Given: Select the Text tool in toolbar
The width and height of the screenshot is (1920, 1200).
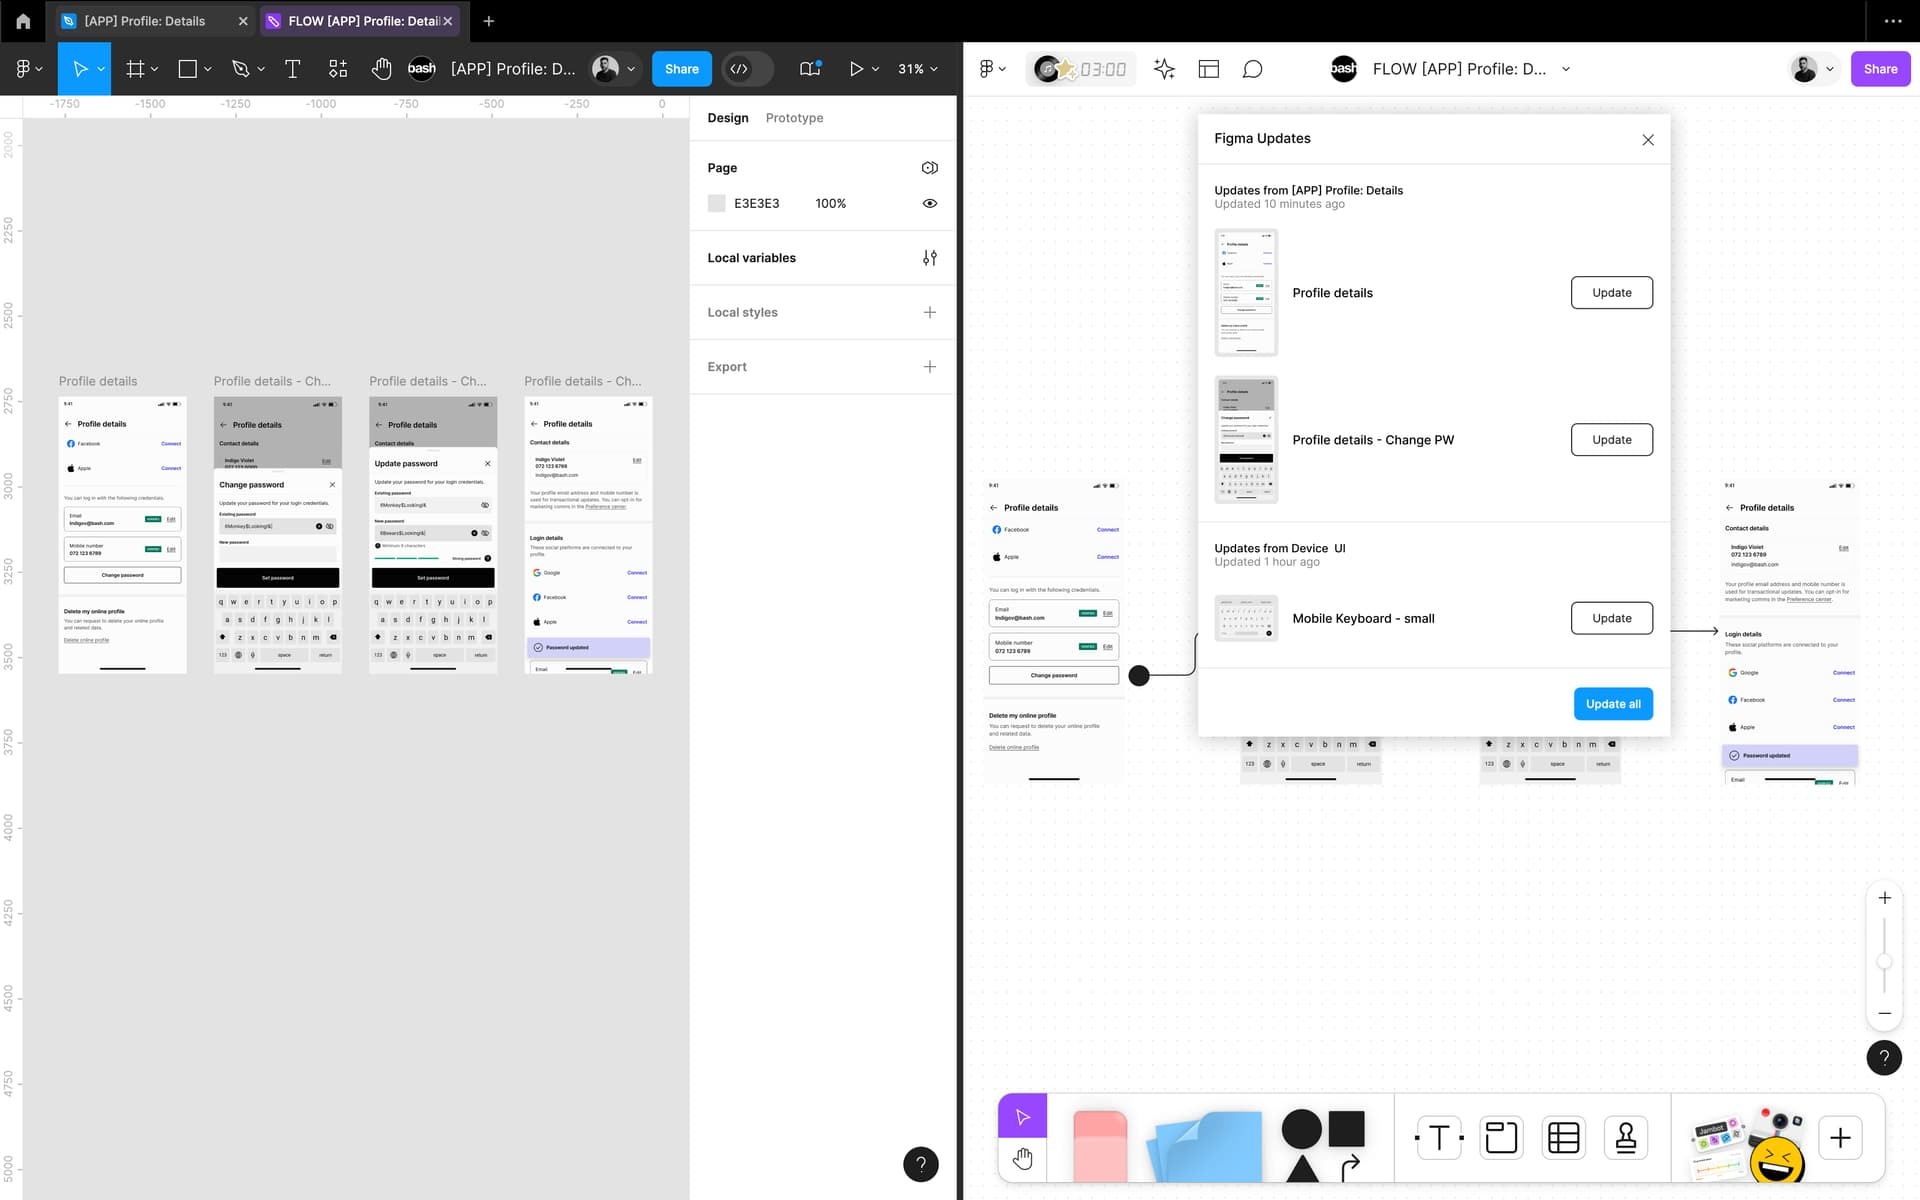Looking at the screenshot, I should pos(293,68).
